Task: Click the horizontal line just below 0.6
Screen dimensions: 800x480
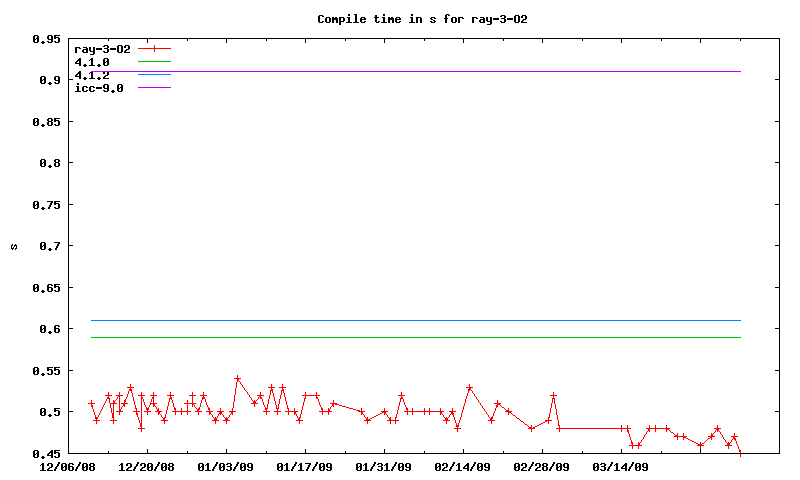Action: [450, 337]
